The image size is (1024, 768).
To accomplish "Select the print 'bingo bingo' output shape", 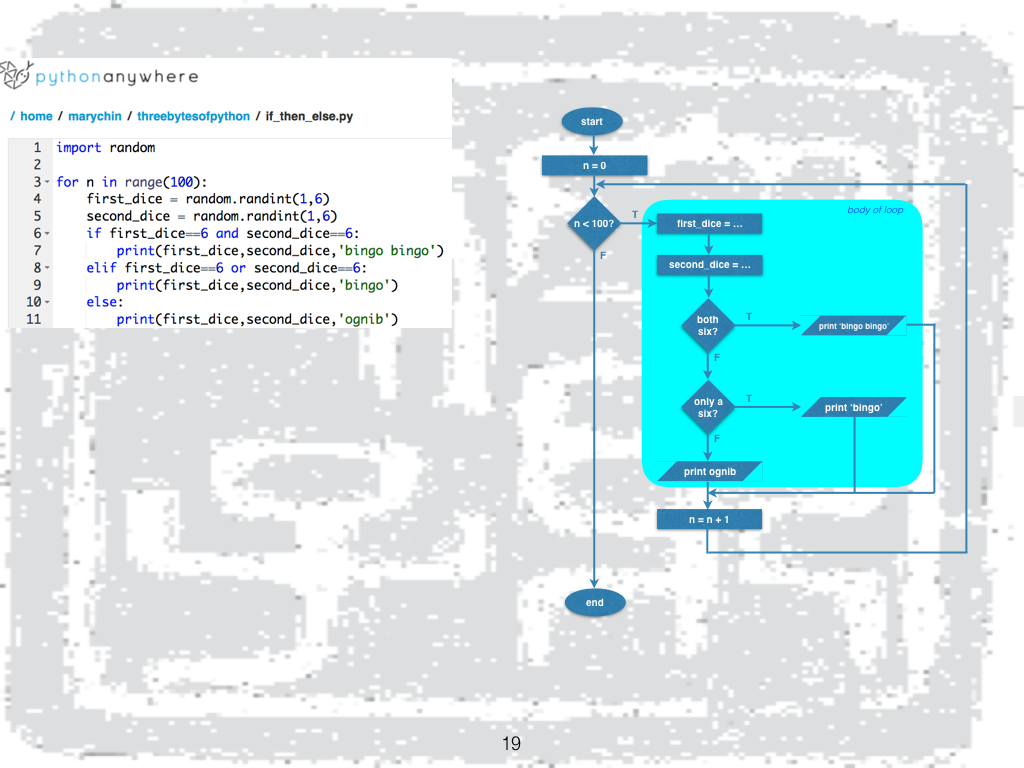I will [x=853, y=326].
